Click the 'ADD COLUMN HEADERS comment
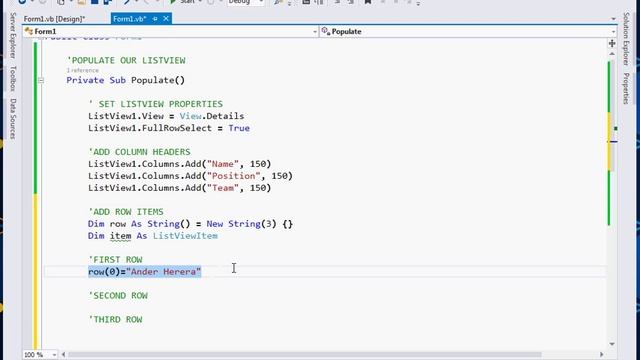Viewport: 640px width, 360px height. click(x=139, y=152)
